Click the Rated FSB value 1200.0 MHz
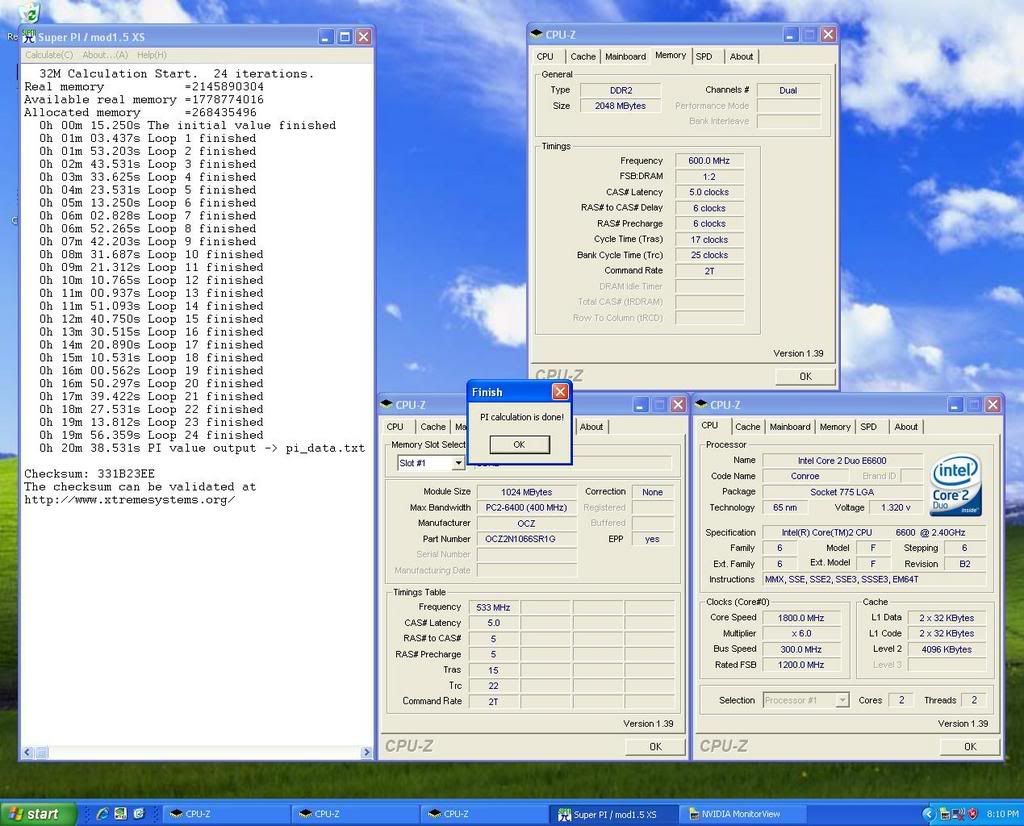 (x=801, y=665)
